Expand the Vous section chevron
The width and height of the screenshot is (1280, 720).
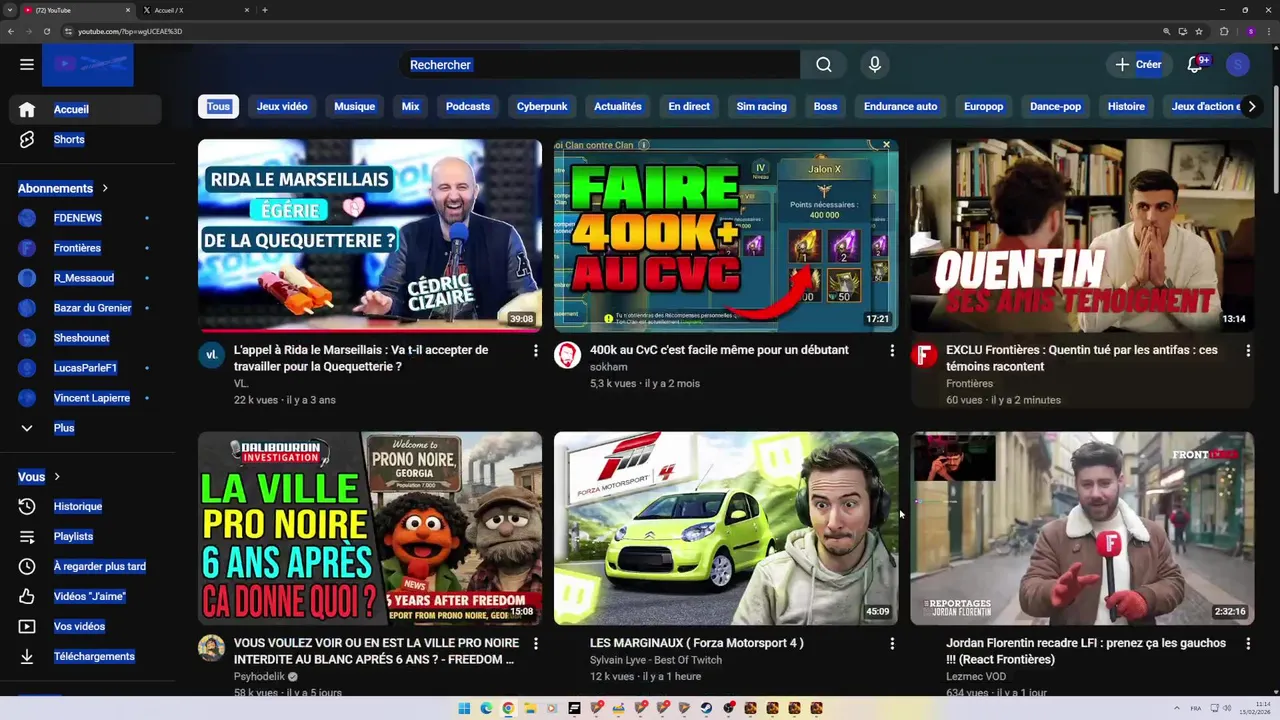57,477
